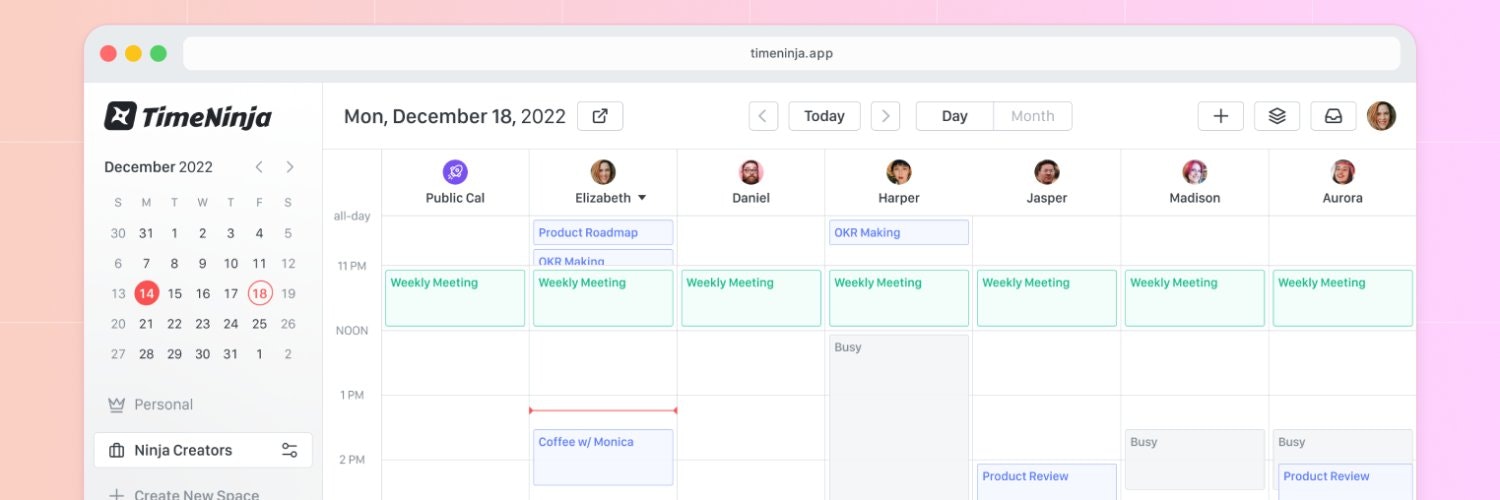Go to next day with right arrow
This screenshot has height=500, width=1500.
click(885, 116)
